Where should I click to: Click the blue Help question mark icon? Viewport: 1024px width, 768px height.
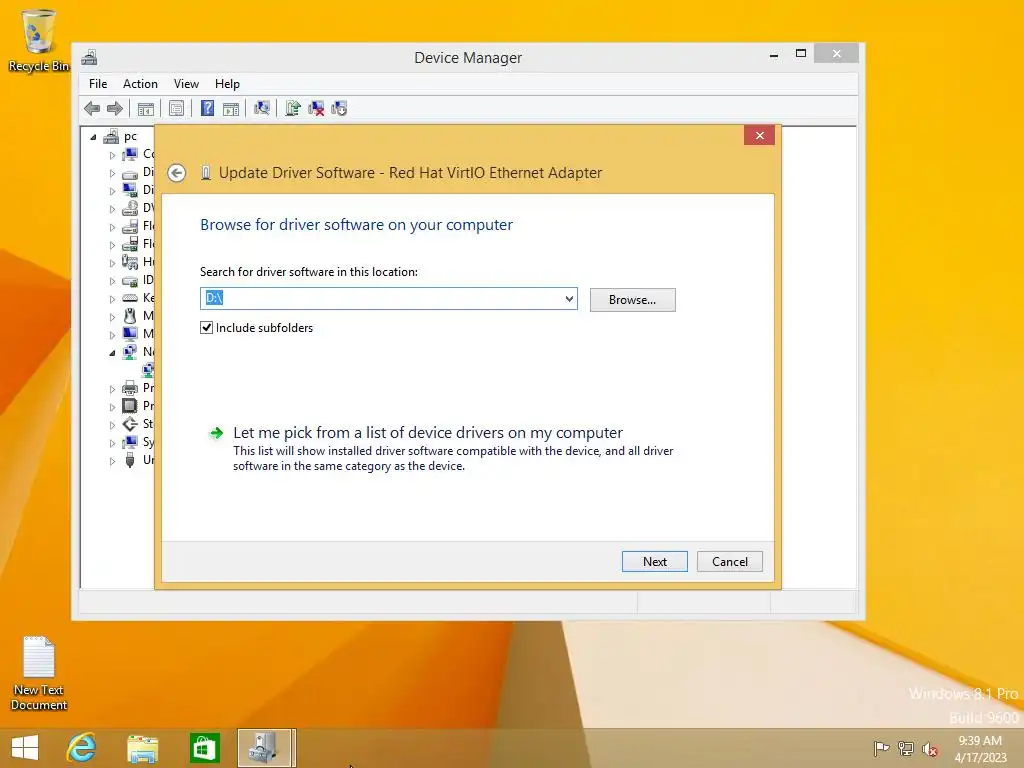coord(207,108)
